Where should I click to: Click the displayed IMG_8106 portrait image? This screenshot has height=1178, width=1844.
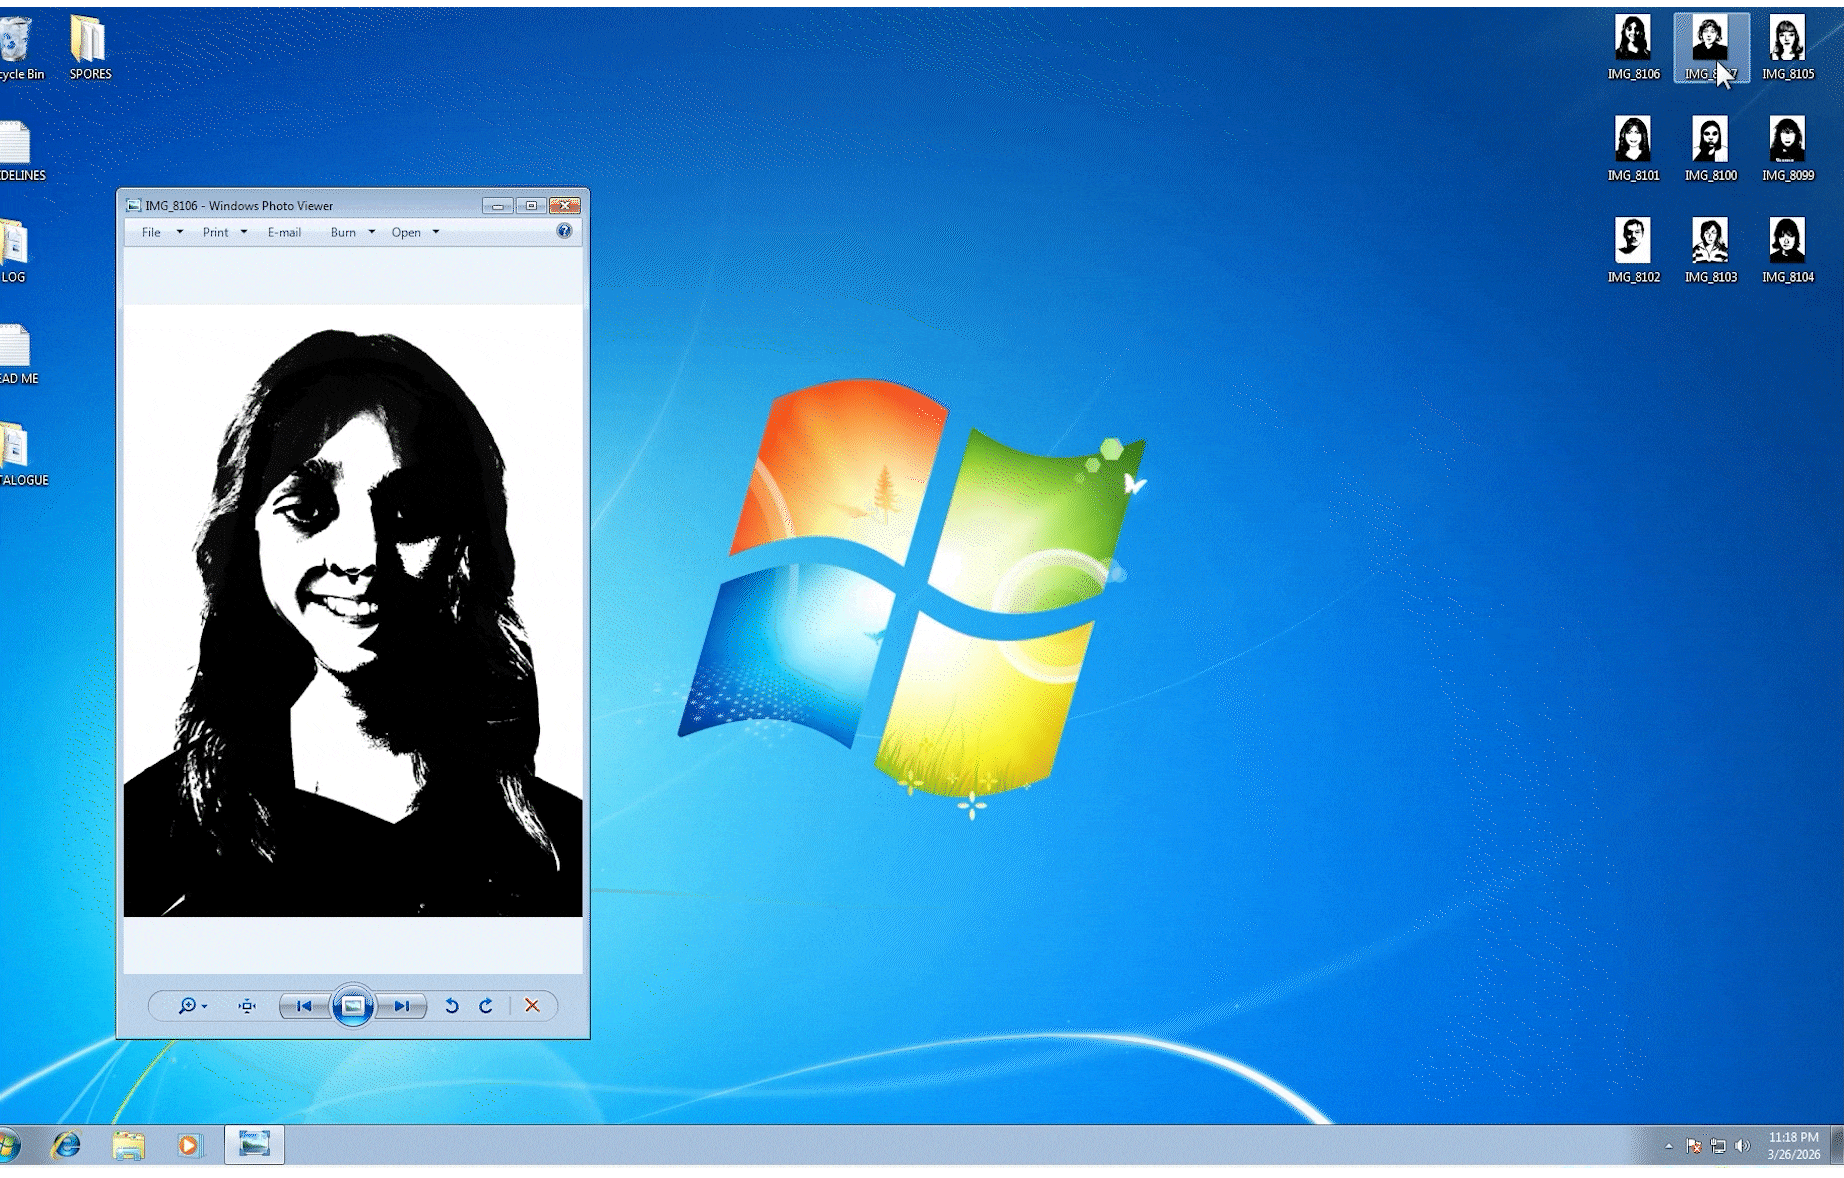coord(353,610)
